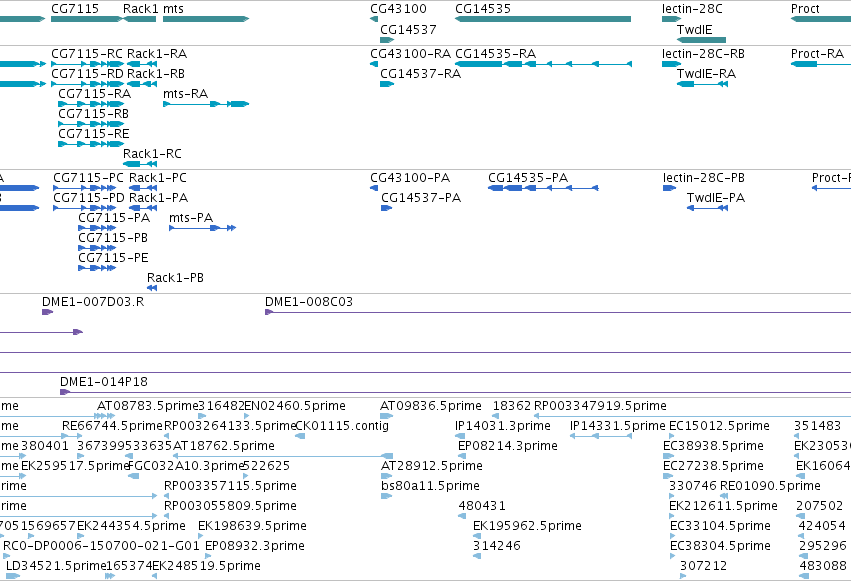851x581 pixels.
Task: Click the AT18762.5prime EST label
Action: point(224,446)
